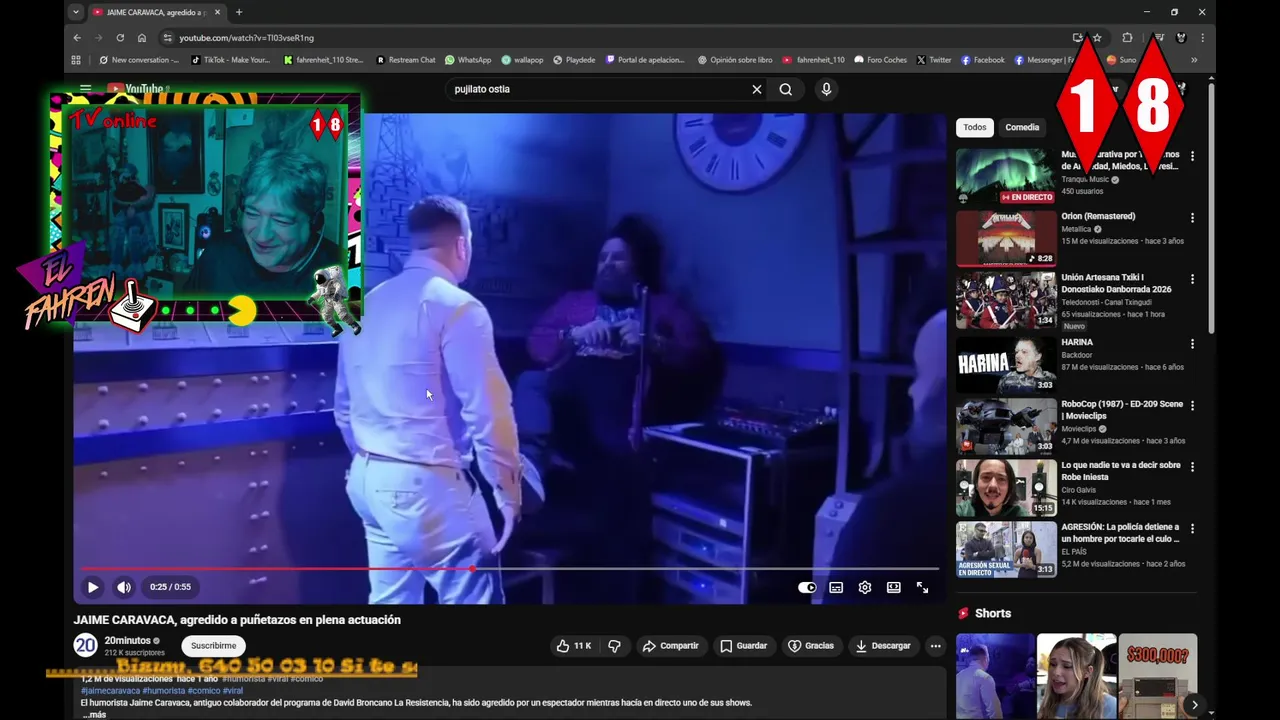Screen dimensions: 1280x720
Task: Open the player settings gear
Action: (865, 588)
